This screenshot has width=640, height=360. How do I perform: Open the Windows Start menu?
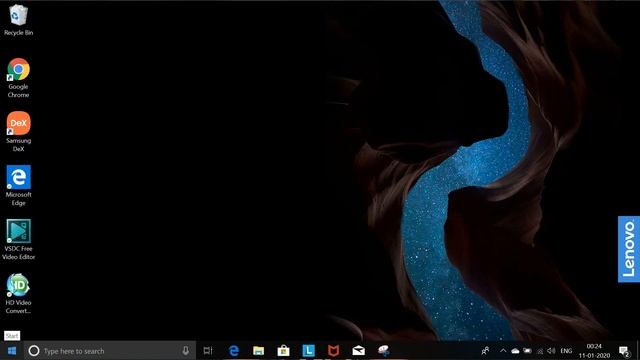[x=12, y=351]
